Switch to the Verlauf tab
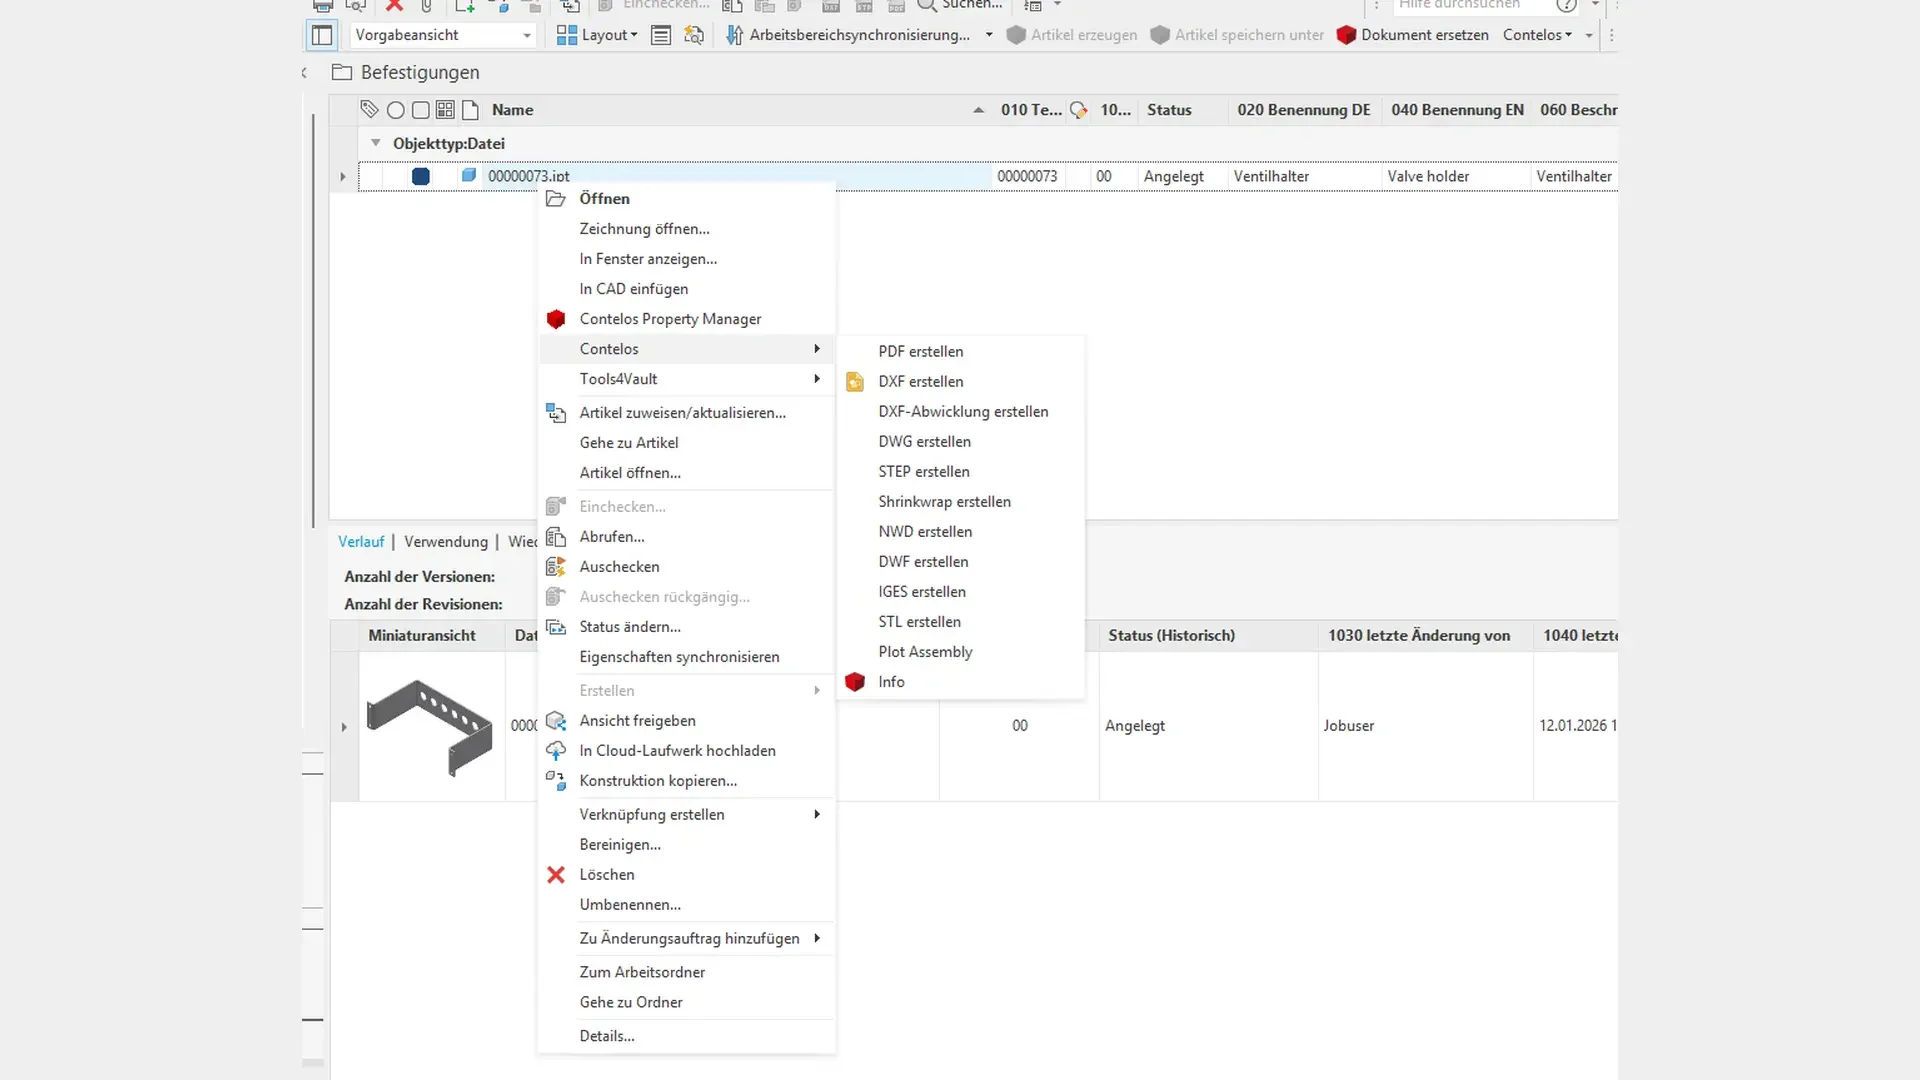Viewport: 1920px width, 1080px height. (361, 542)
